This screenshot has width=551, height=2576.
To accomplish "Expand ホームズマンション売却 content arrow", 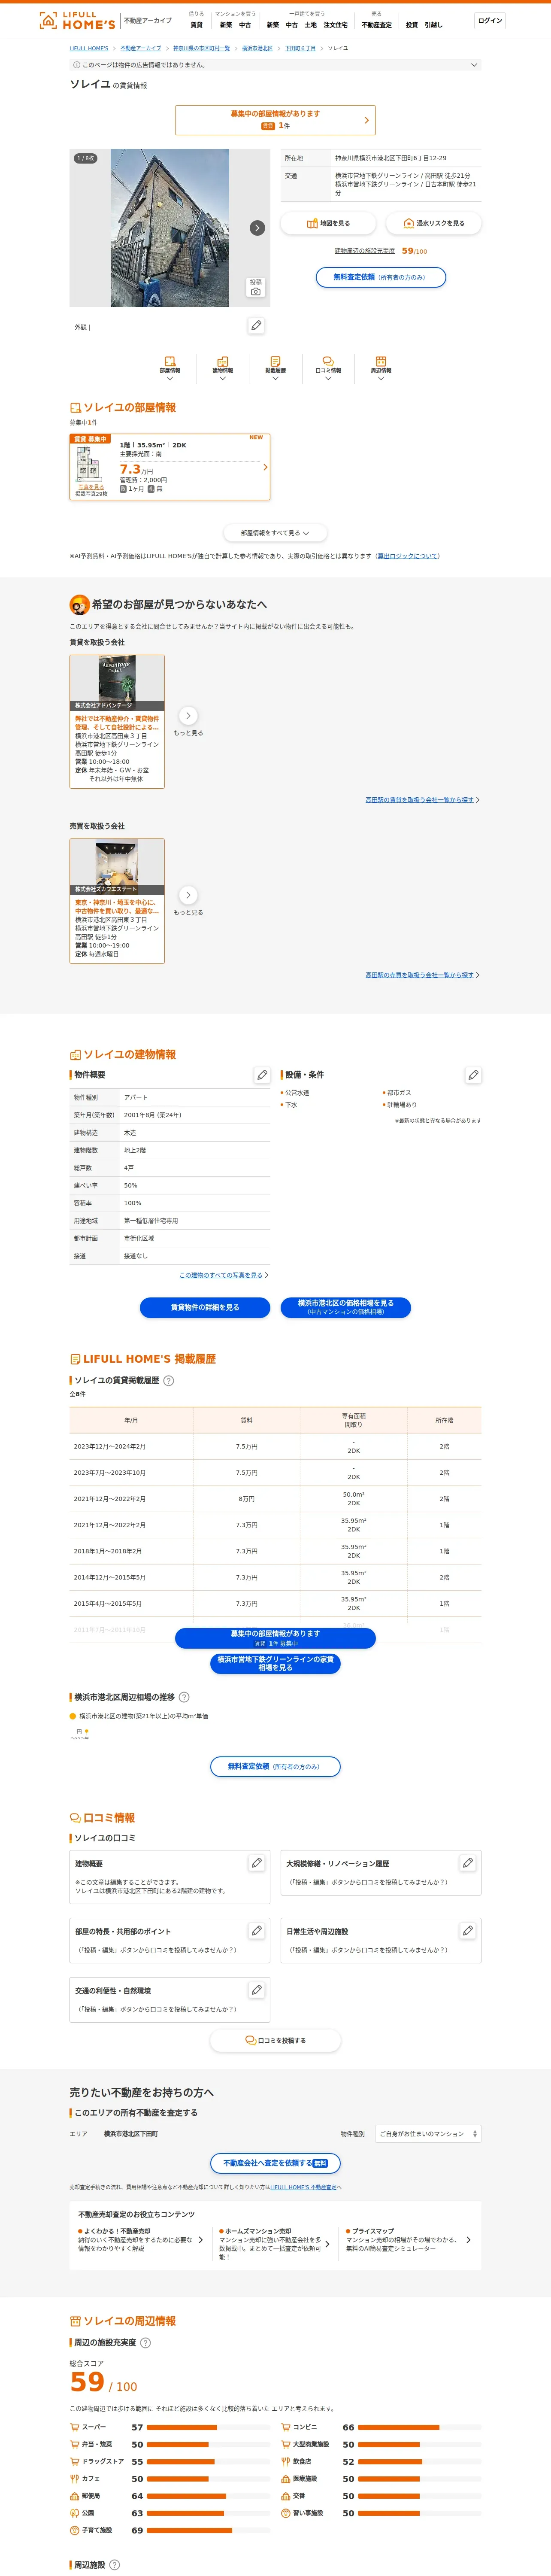I will click(327, 2245).
